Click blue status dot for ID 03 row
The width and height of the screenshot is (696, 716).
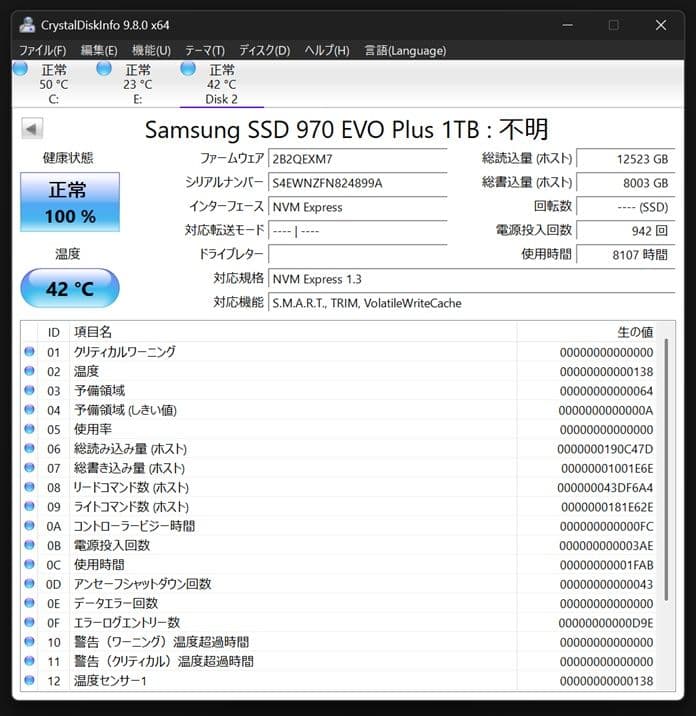coord(29,390)
